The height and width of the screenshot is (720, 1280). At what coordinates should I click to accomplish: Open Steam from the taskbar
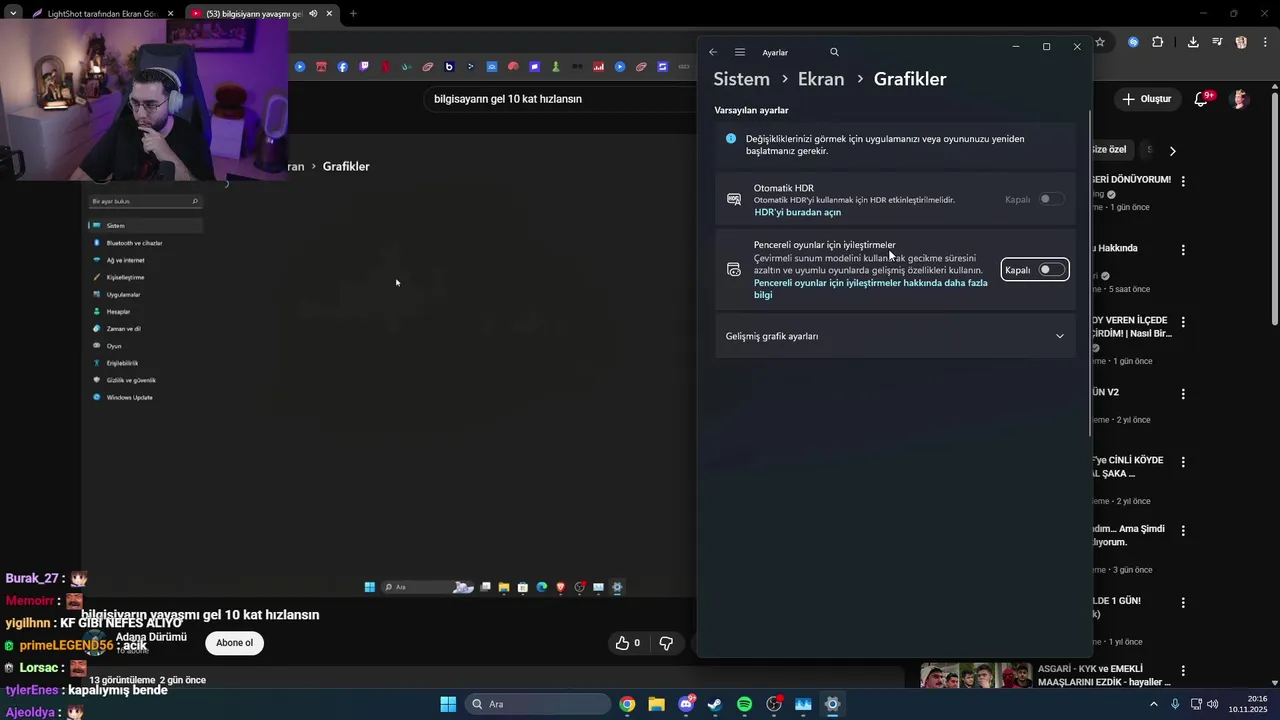[715, 704]
